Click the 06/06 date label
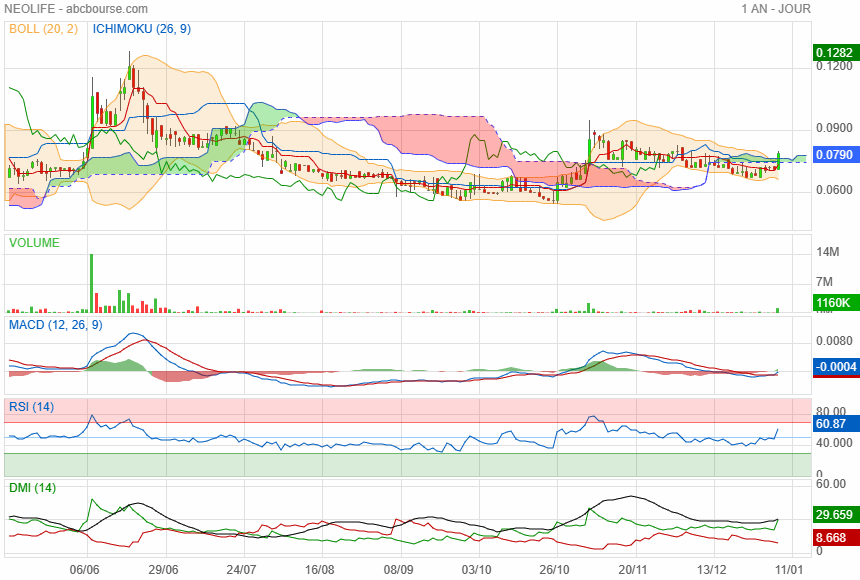This screenshot has width=860, height=580. tap(84, 570)
